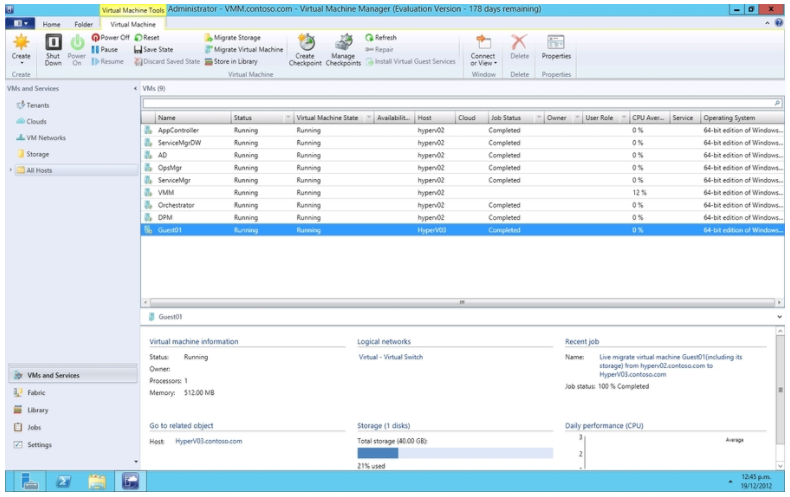Click the Resume button in ribbon
This screenshot has height=497, width=790.
pyautogui.click(x=107, y=61)
